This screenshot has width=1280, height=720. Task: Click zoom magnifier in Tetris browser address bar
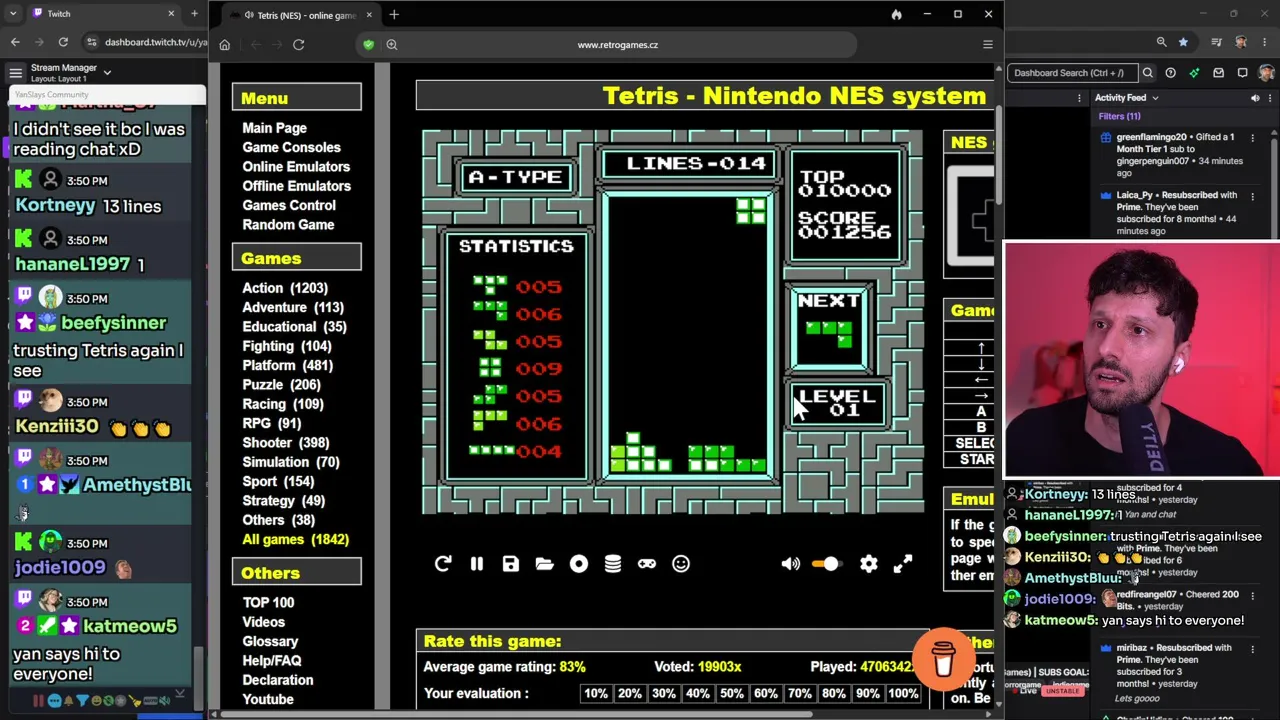[392, 44]
